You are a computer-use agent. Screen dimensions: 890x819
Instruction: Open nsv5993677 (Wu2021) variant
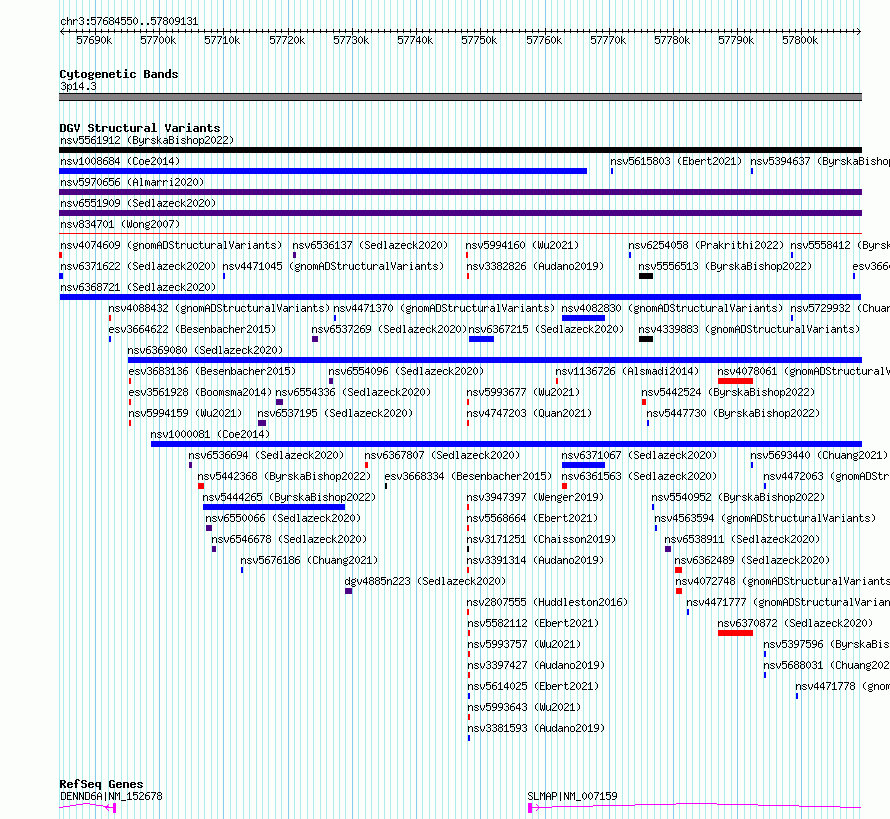[x=523, y=392]
